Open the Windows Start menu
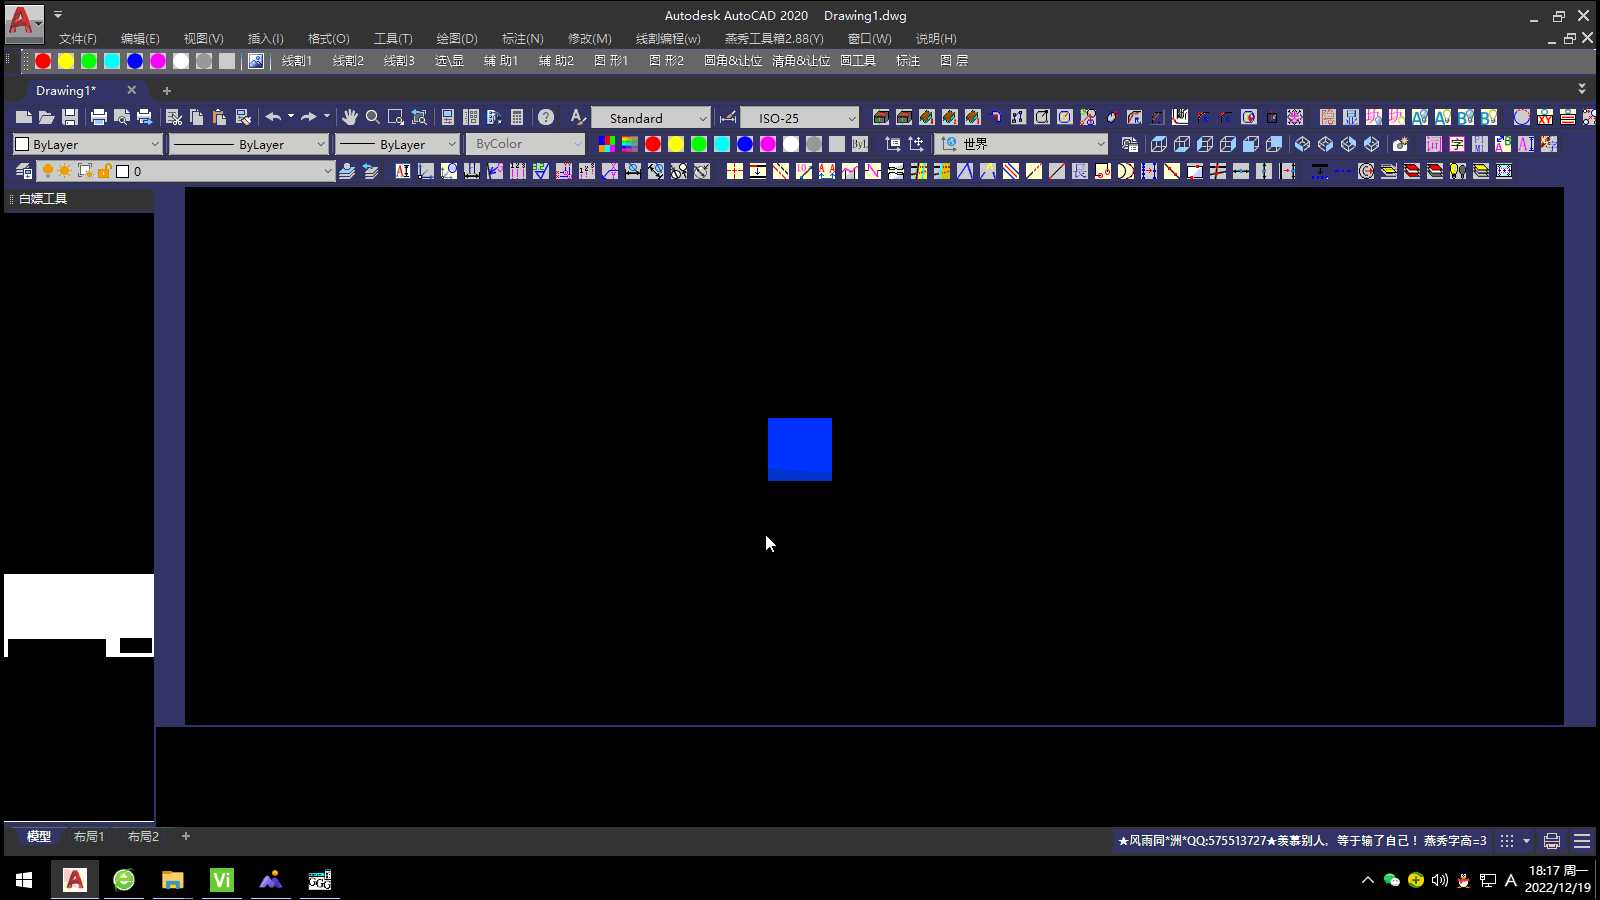 24,880
